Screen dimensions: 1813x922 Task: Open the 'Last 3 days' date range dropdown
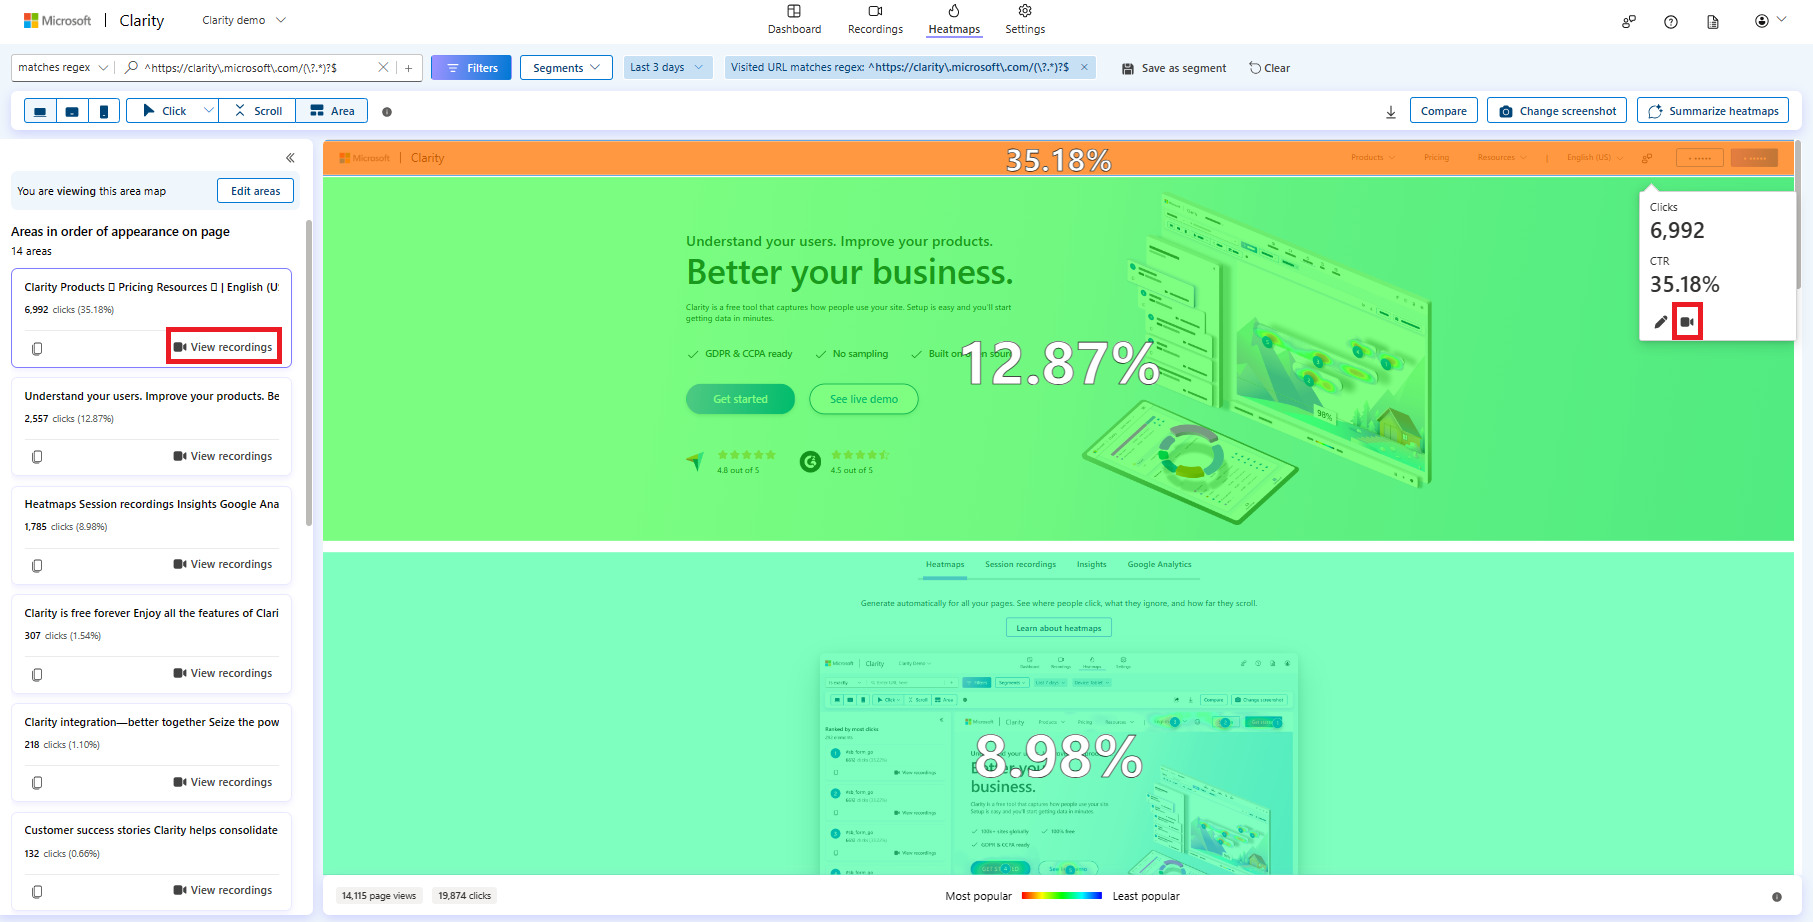coord(668,68)
